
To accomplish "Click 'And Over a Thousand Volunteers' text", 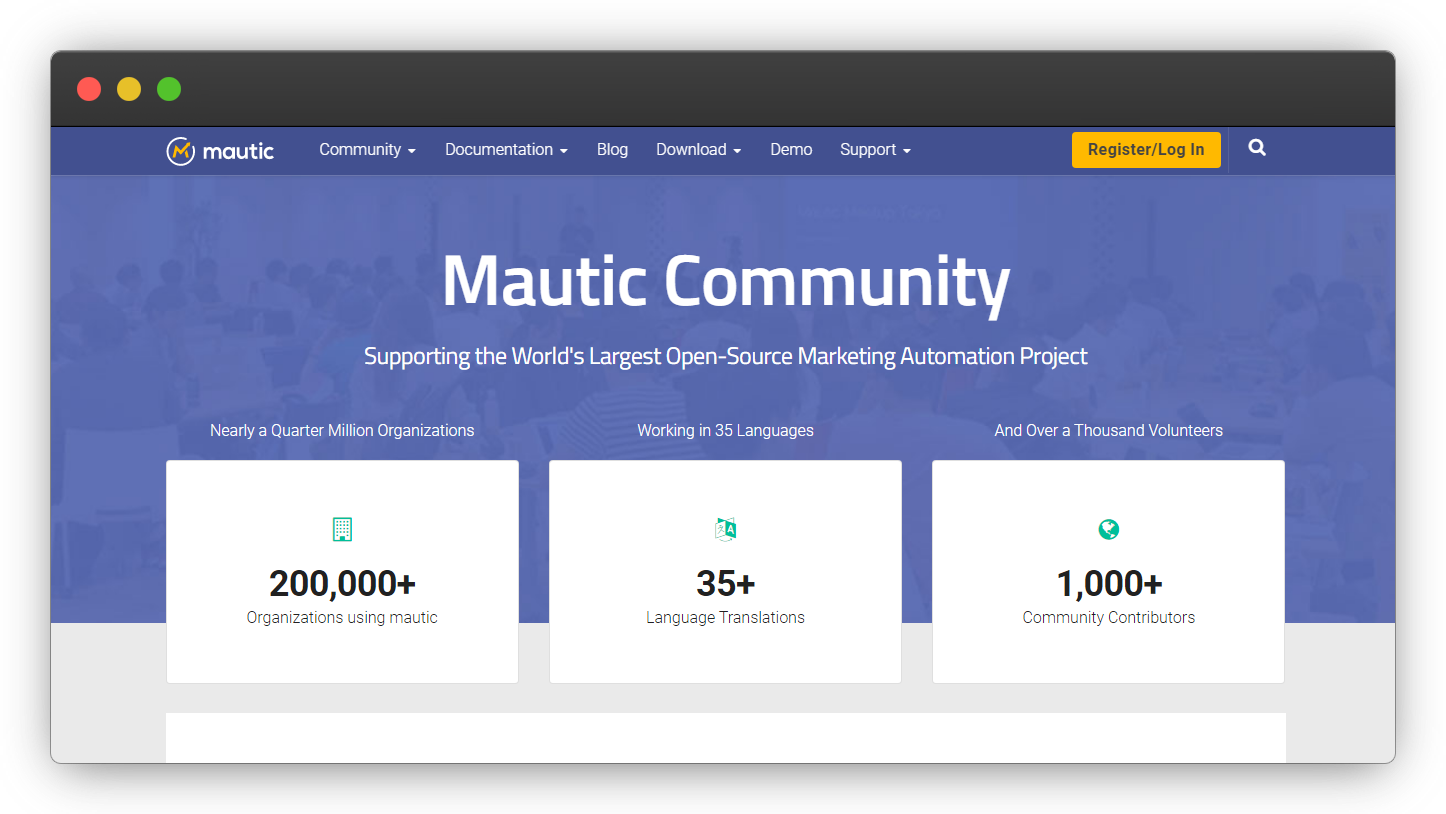I will click(1108, 431).
